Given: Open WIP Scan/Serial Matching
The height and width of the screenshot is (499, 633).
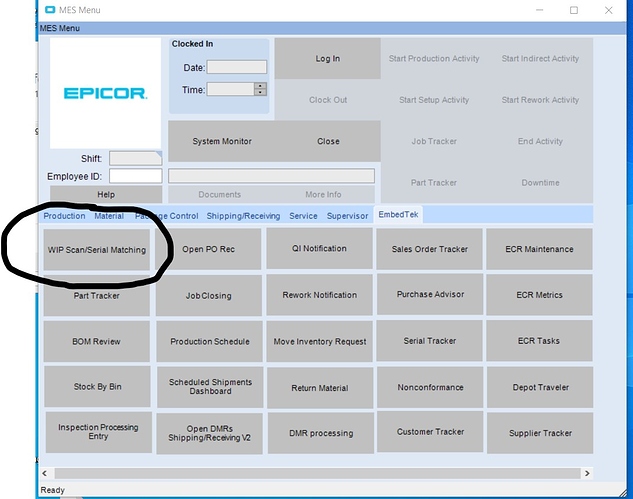Looking at the screenshot, I should 96,250.
